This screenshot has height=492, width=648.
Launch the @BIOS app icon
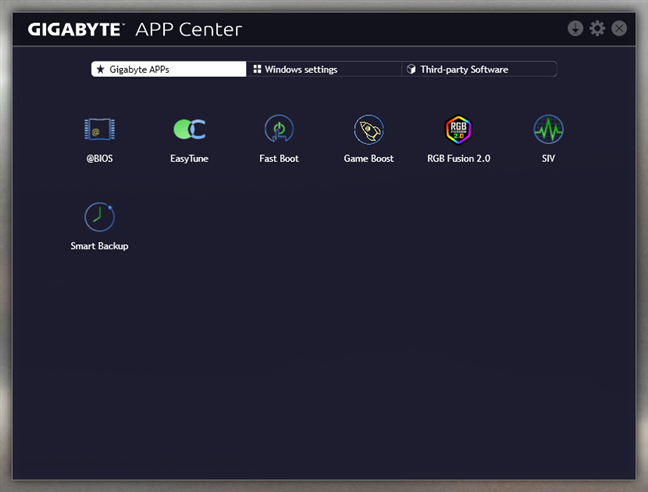point(100,129)
